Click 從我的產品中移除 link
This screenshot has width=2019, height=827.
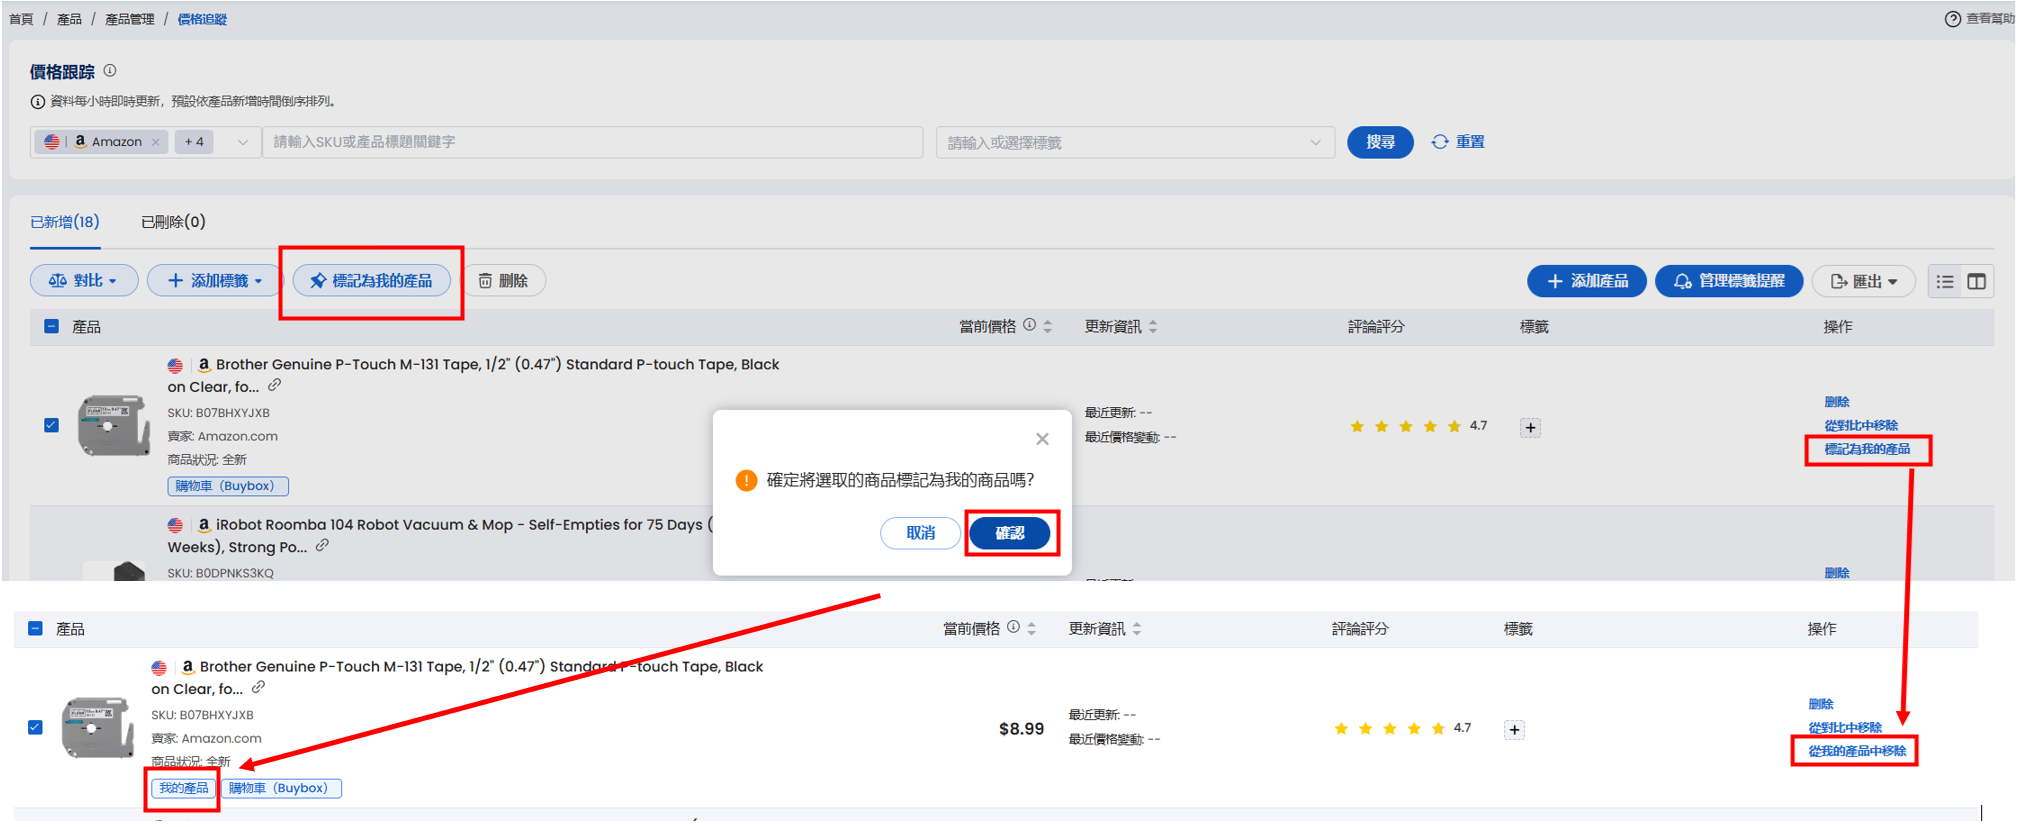click(x=1857, y=751)
